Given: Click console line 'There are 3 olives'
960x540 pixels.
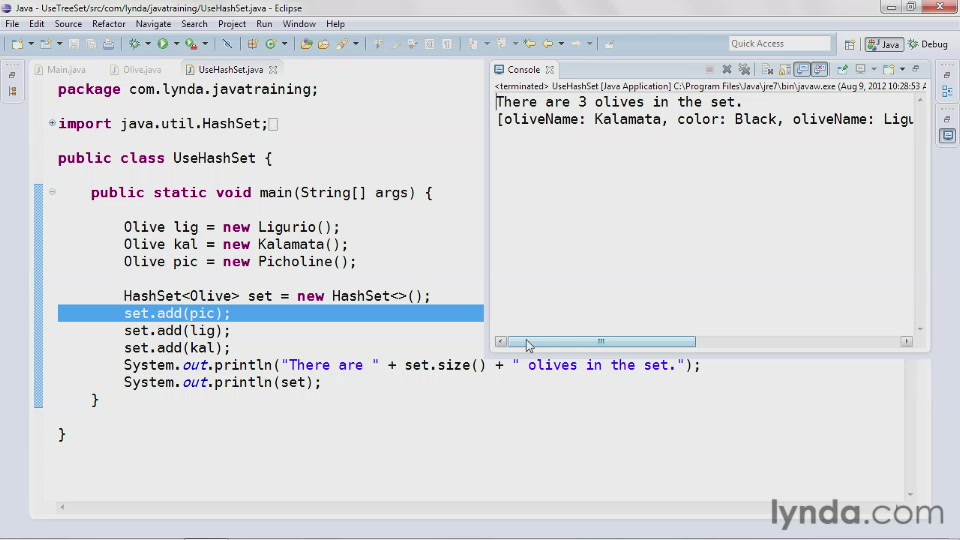Looking at the screenshot, I should pyautogui.click(x=618, y=102).
